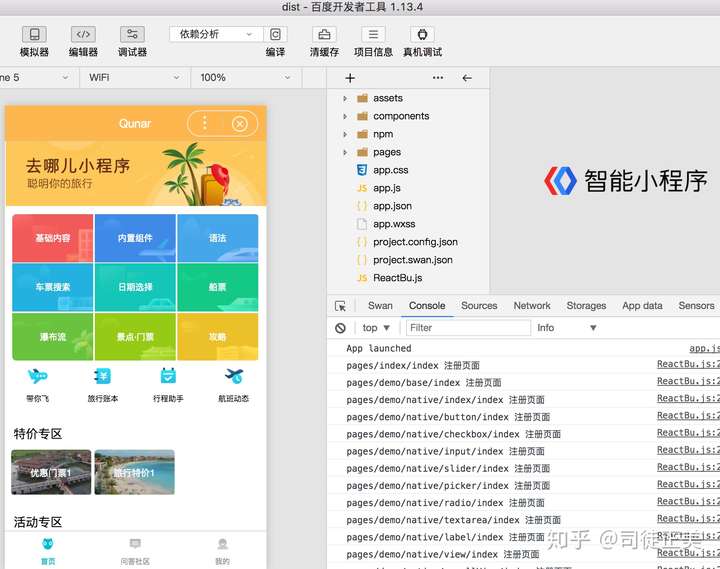Open app.wxss file
The image size is (720, 569).
[394, 224]
